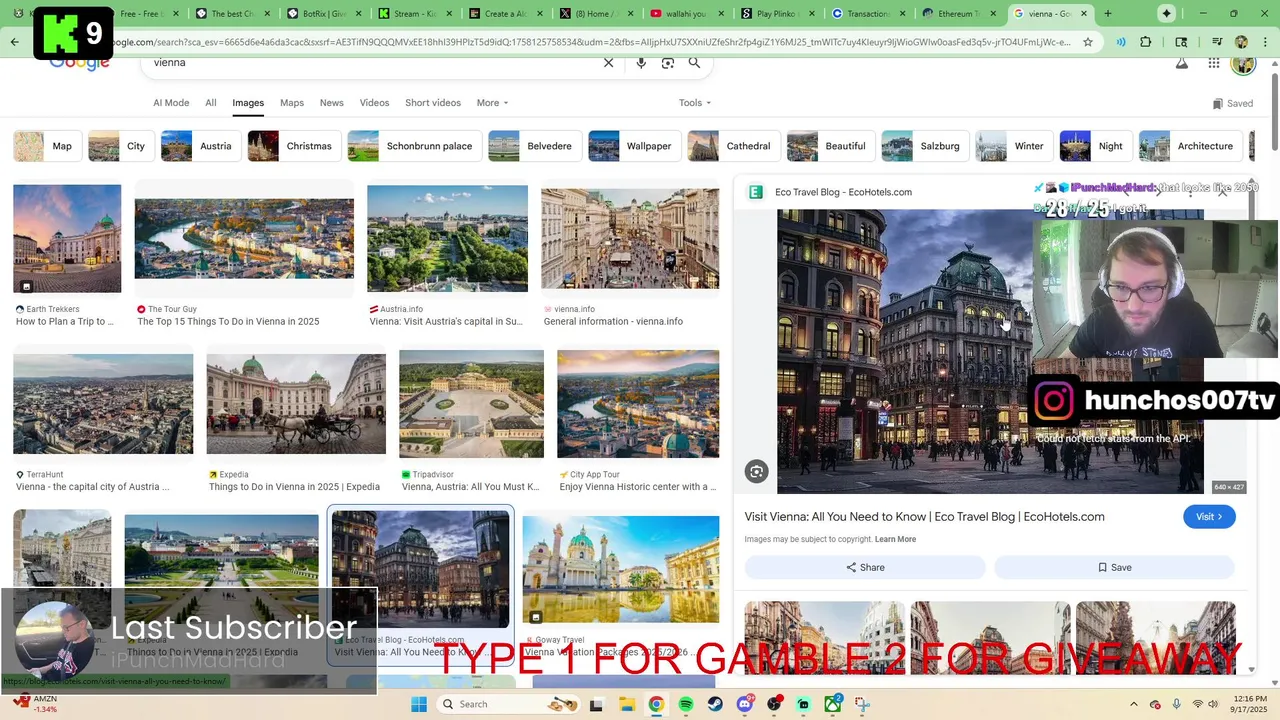Save the image with Save button
Viewport: 1280px width, 720px height.
click(x=1114, y=567)
